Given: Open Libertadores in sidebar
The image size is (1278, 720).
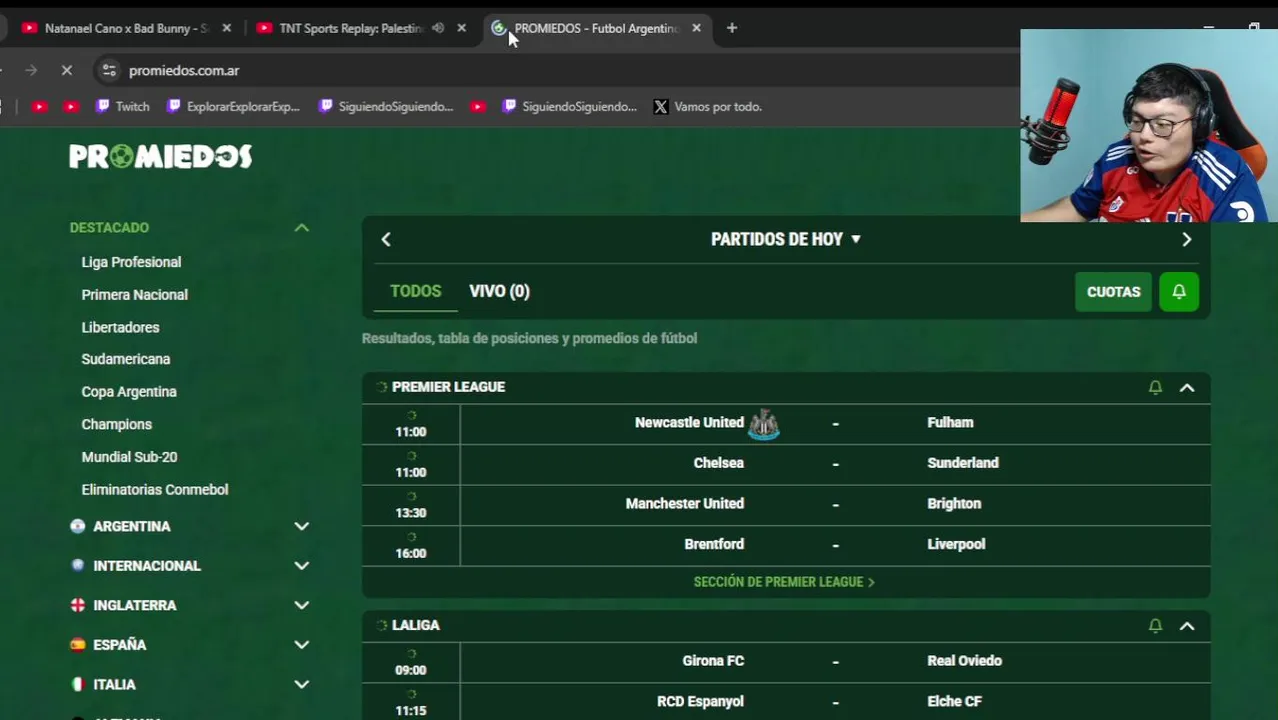Looking at the screenshot, I should pos(120,327).
